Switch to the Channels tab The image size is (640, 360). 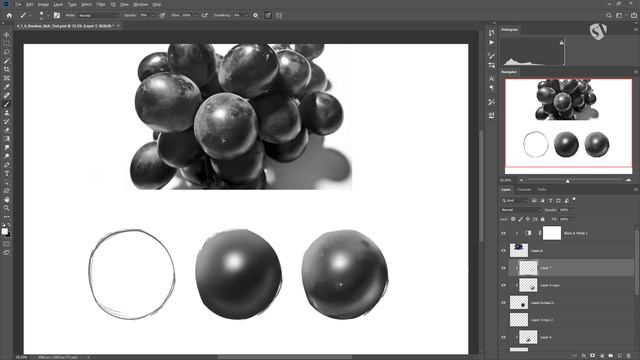524,190
